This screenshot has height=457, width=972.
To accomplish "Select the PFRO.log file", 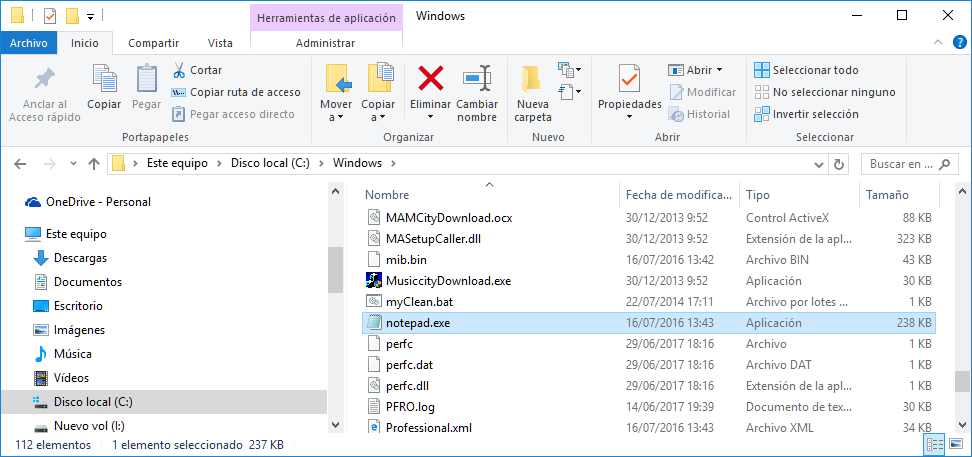I will point(648,406).
